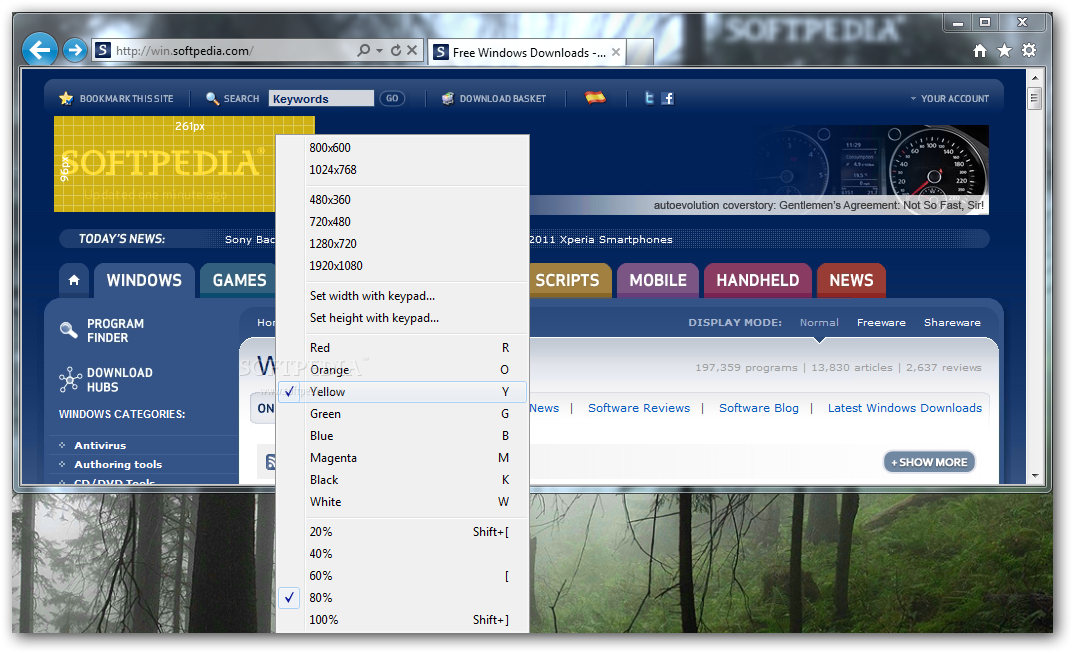Click the Bookmark This Site star icon

pos(66,99)
